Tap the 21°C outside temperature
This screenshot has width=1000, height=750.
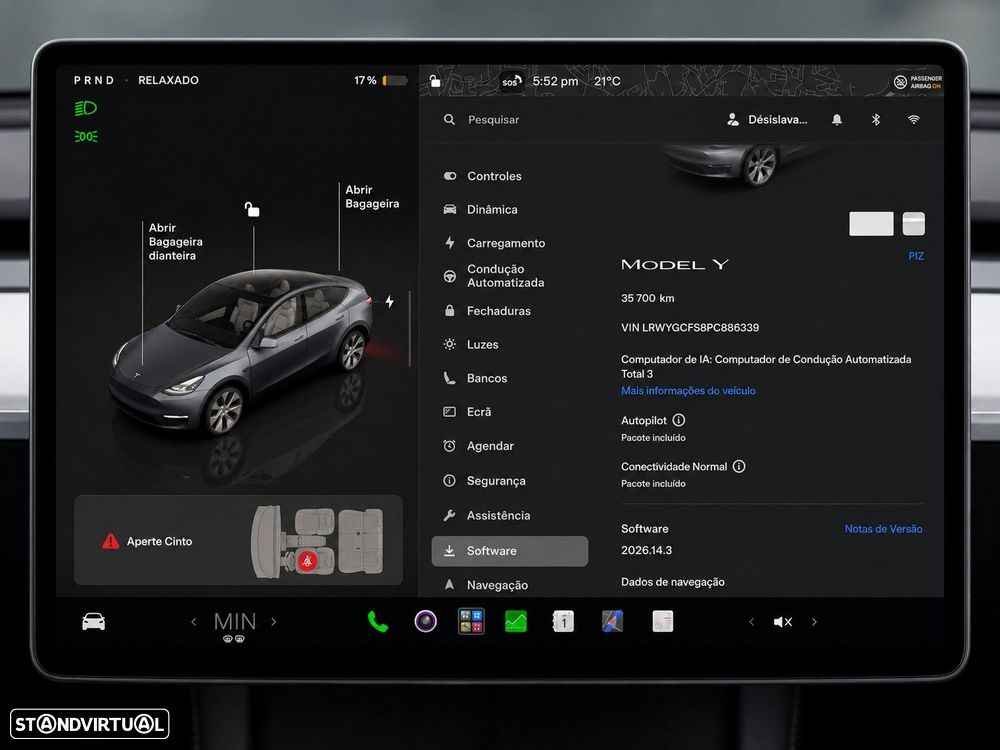tap(607, 81)
